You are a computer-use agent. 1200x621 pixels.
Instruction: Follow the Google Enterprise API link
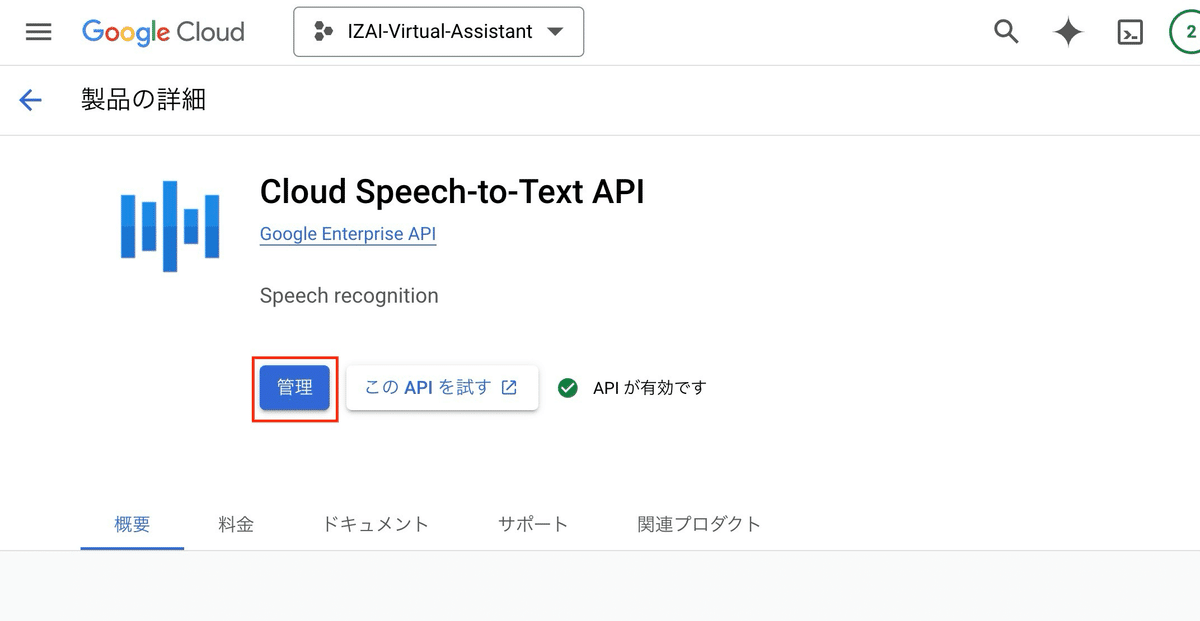[347, 233]
